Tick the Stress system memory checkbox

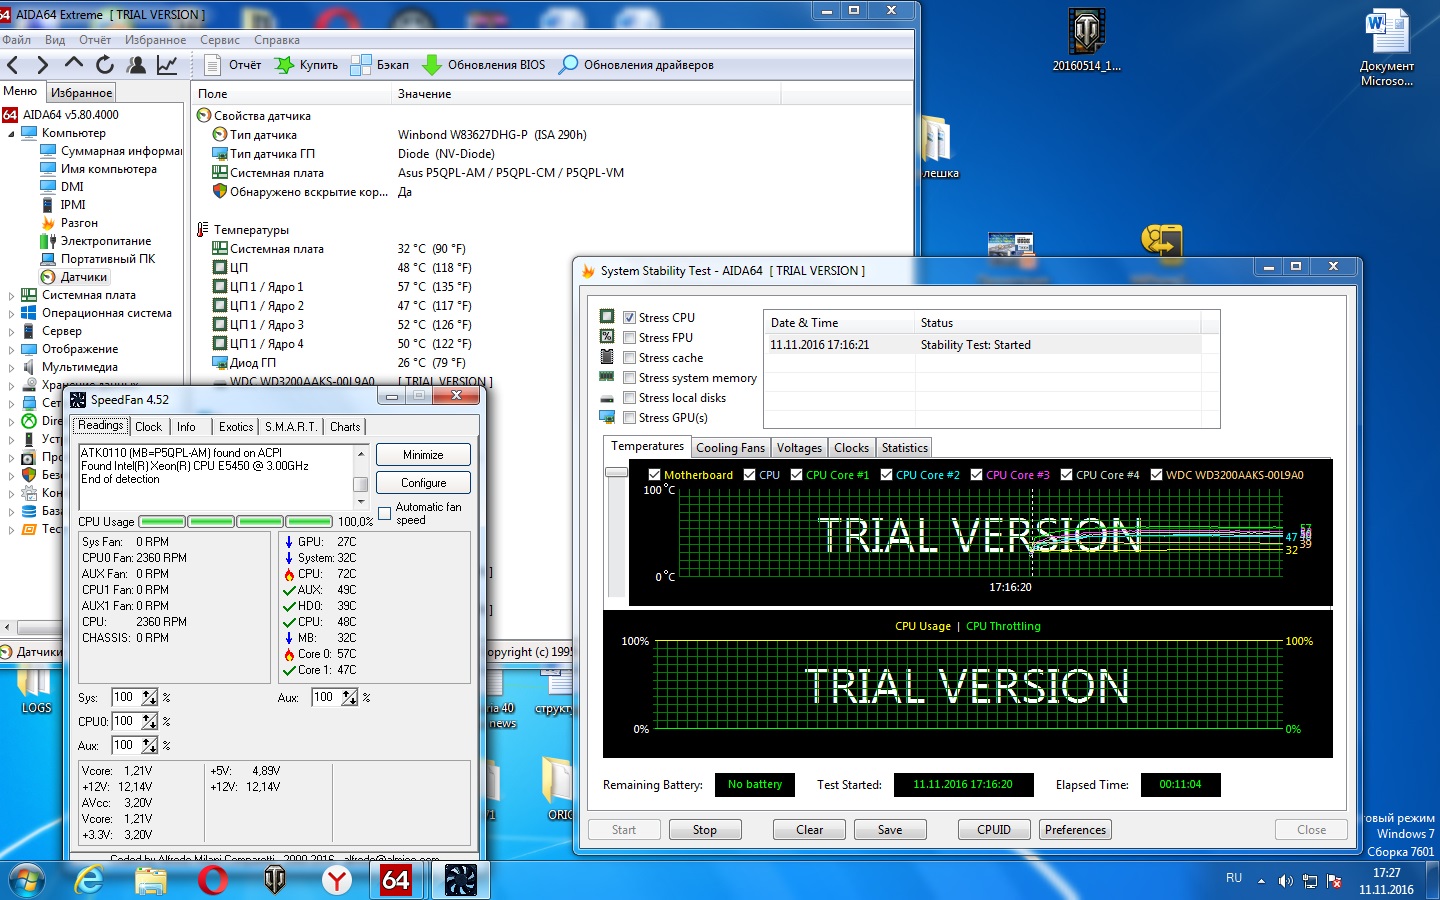click(630, 378)
